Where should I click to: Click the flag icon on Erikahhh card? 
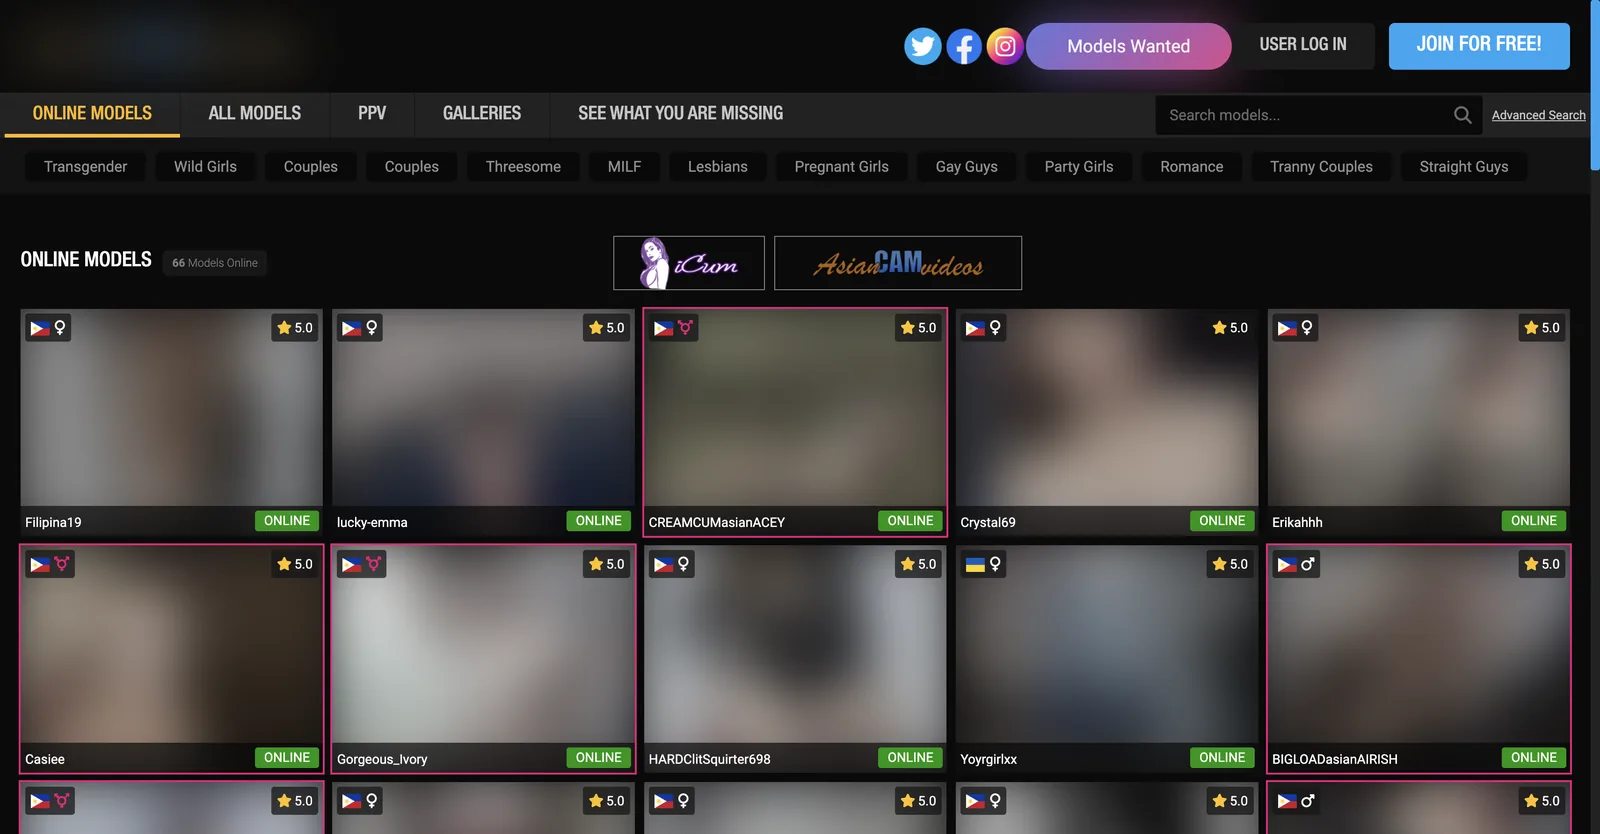coord(1287,328)
